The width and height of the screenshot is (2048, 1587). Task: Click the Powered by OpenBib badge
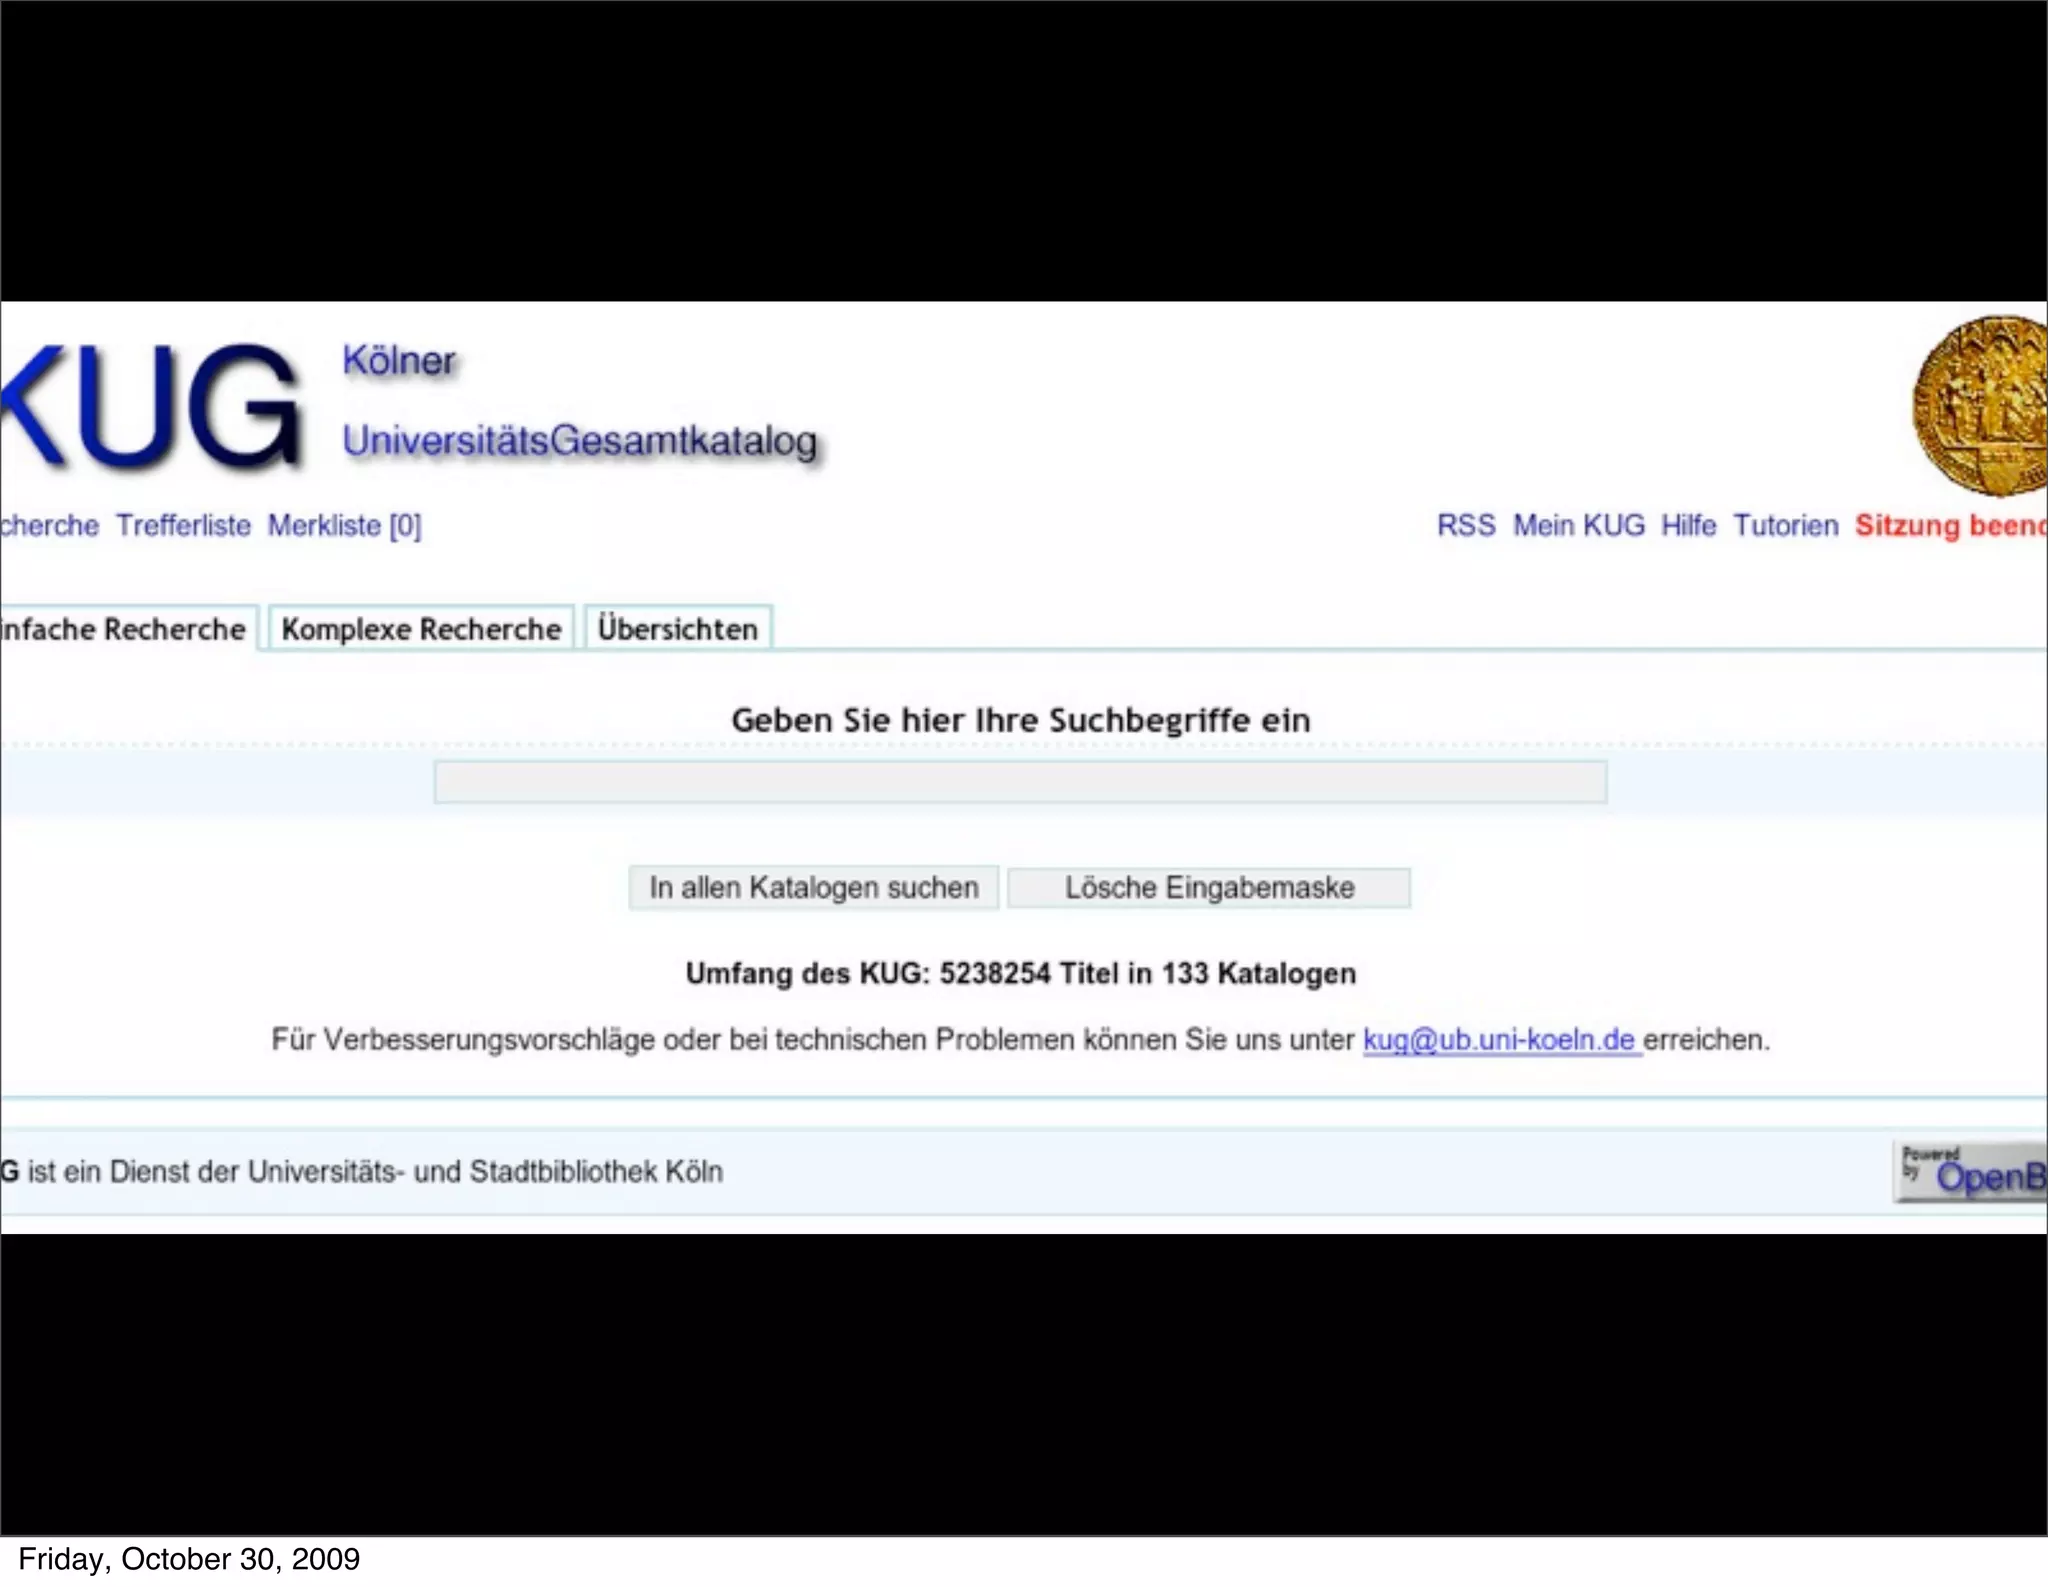pyautogui.click(x=1972, y=1172)
